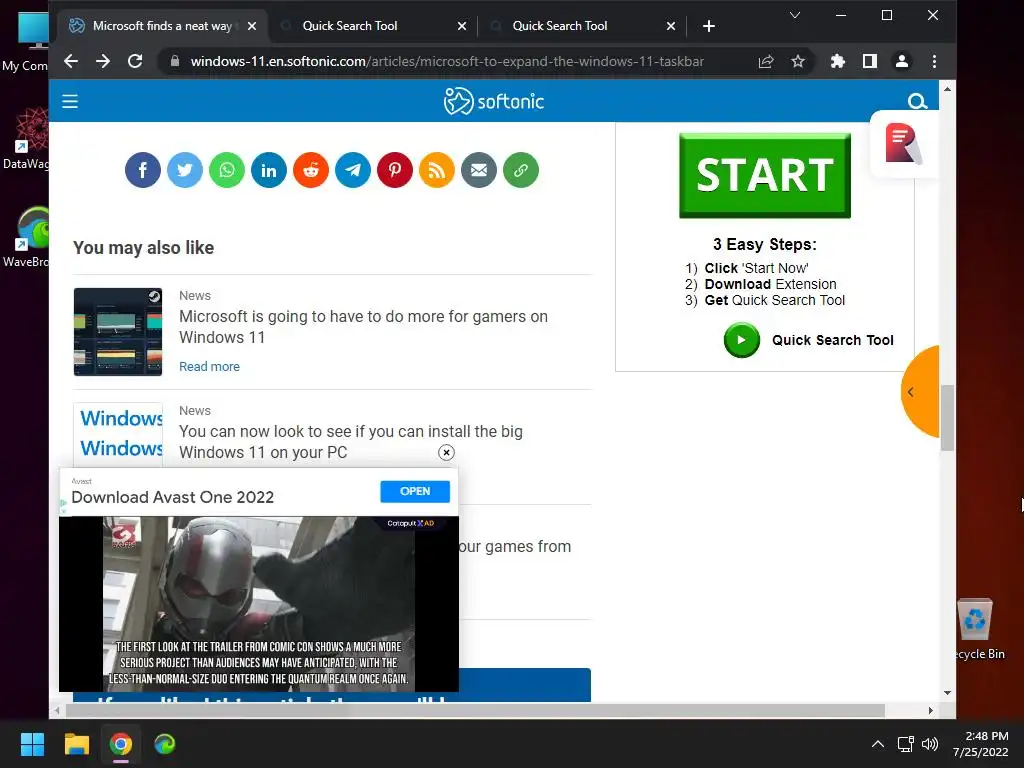Viewport: 1024px width, 768px height.
Task: Click Chrome icon in taskbar
Action: tap(120, 744)
